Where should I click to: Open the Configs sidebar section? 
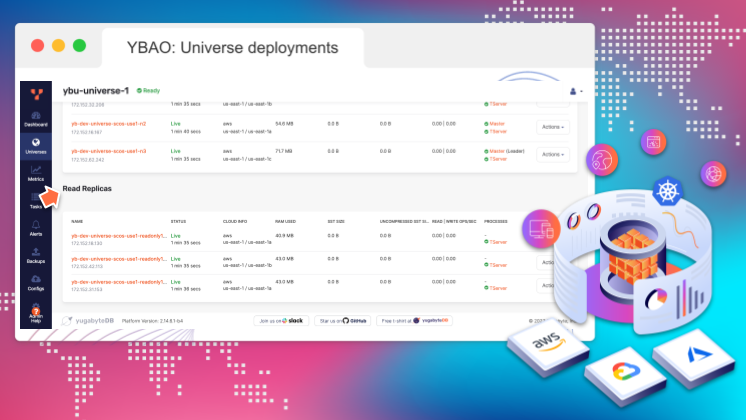click(36, 283)
